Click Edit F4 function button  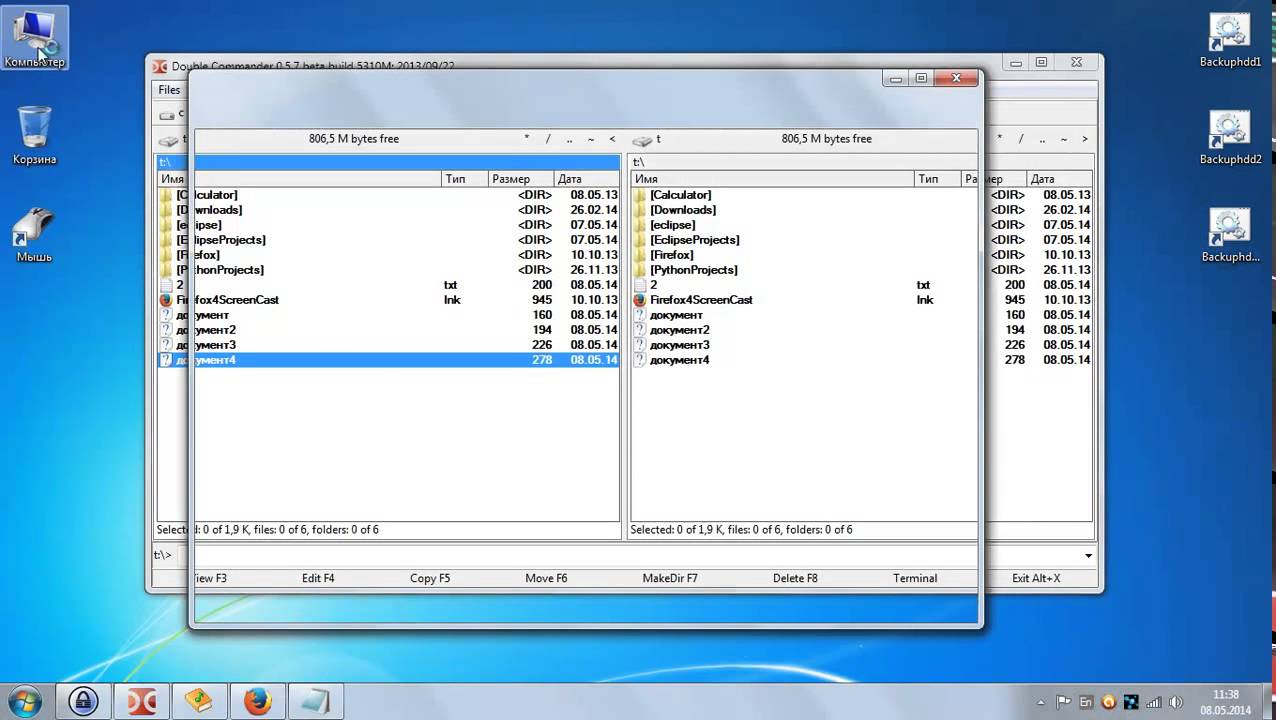318,578
